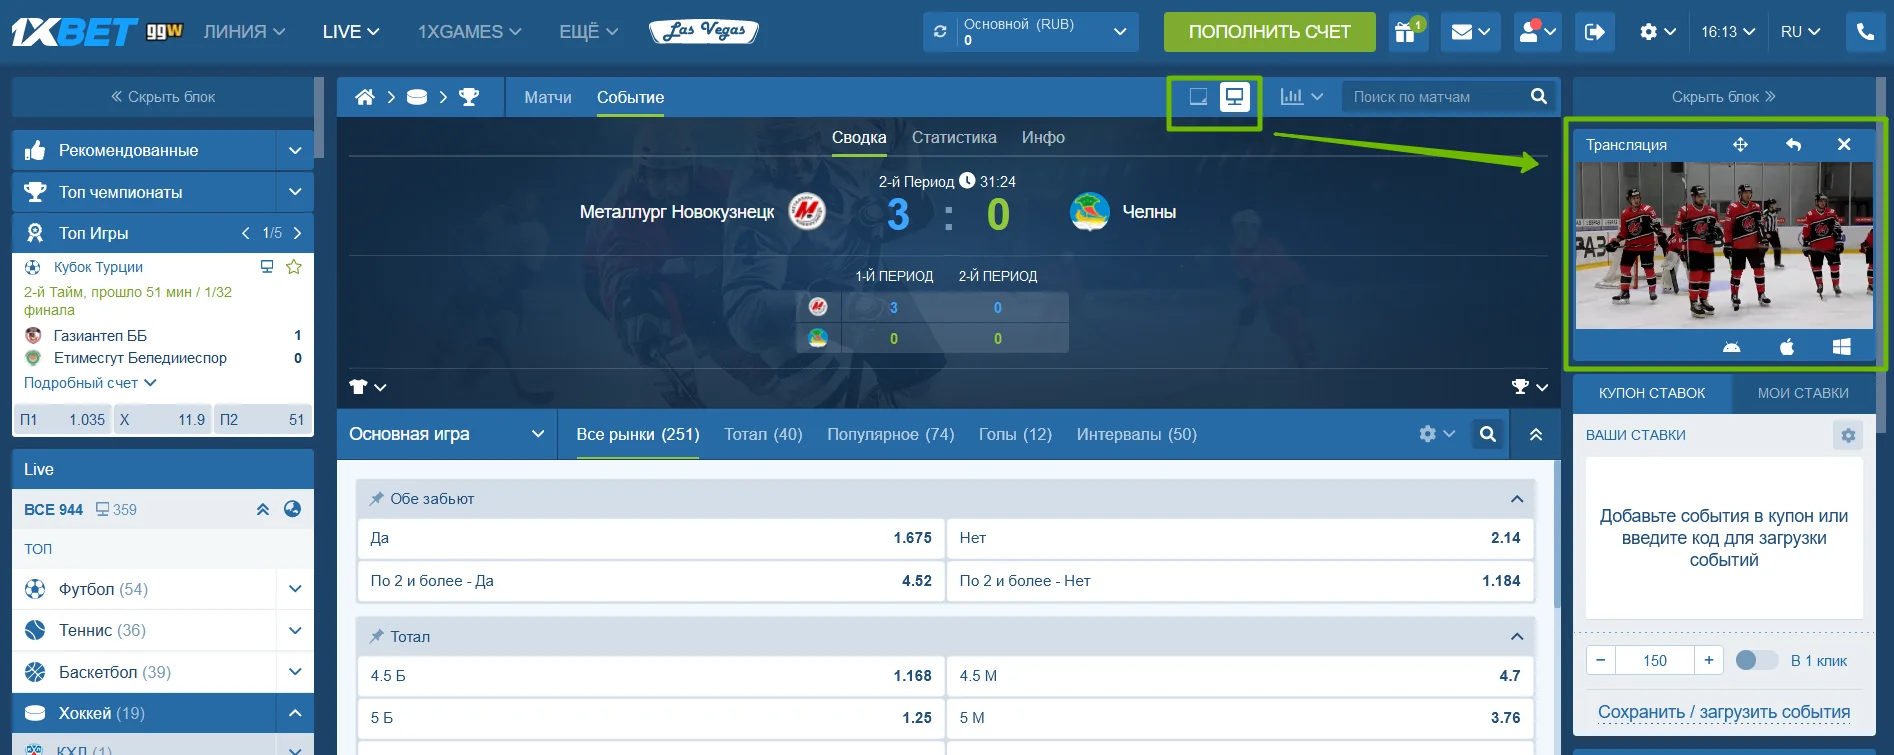The width and height of the screenshot is (1894, 755).
Task: Click the home breadcrumb icon
Action: click(x=365, y=97)
